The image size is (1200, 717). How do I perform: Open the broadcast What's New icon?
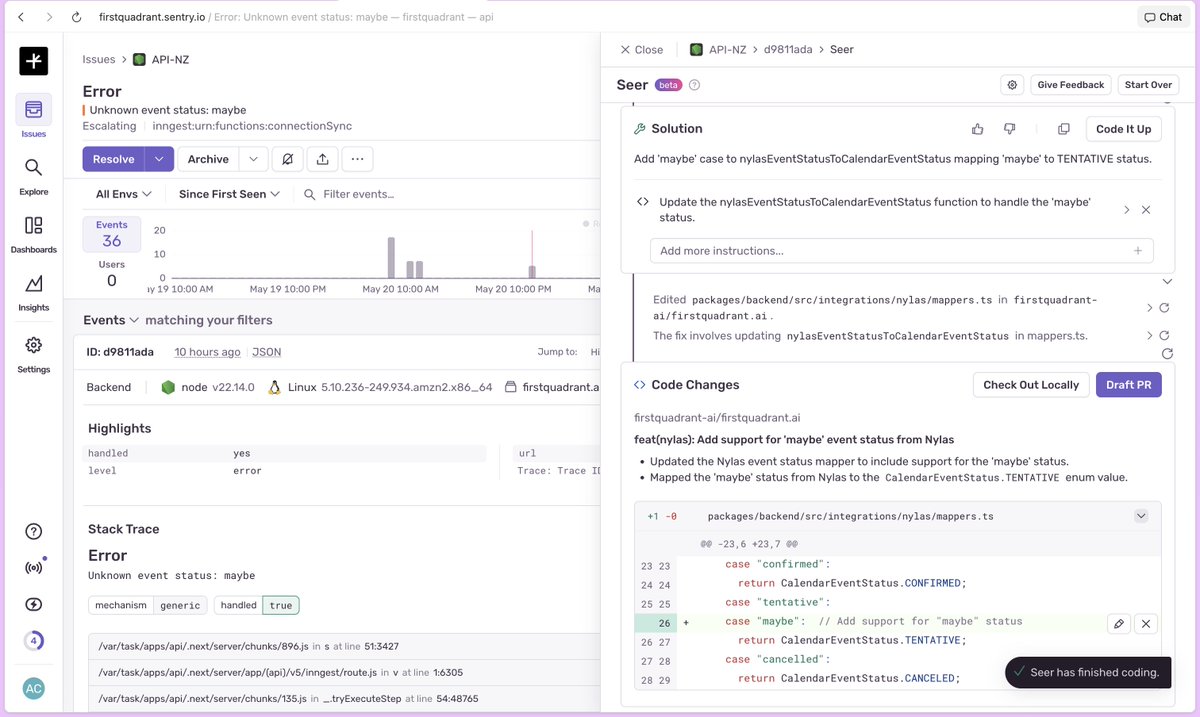pos(33,568)
